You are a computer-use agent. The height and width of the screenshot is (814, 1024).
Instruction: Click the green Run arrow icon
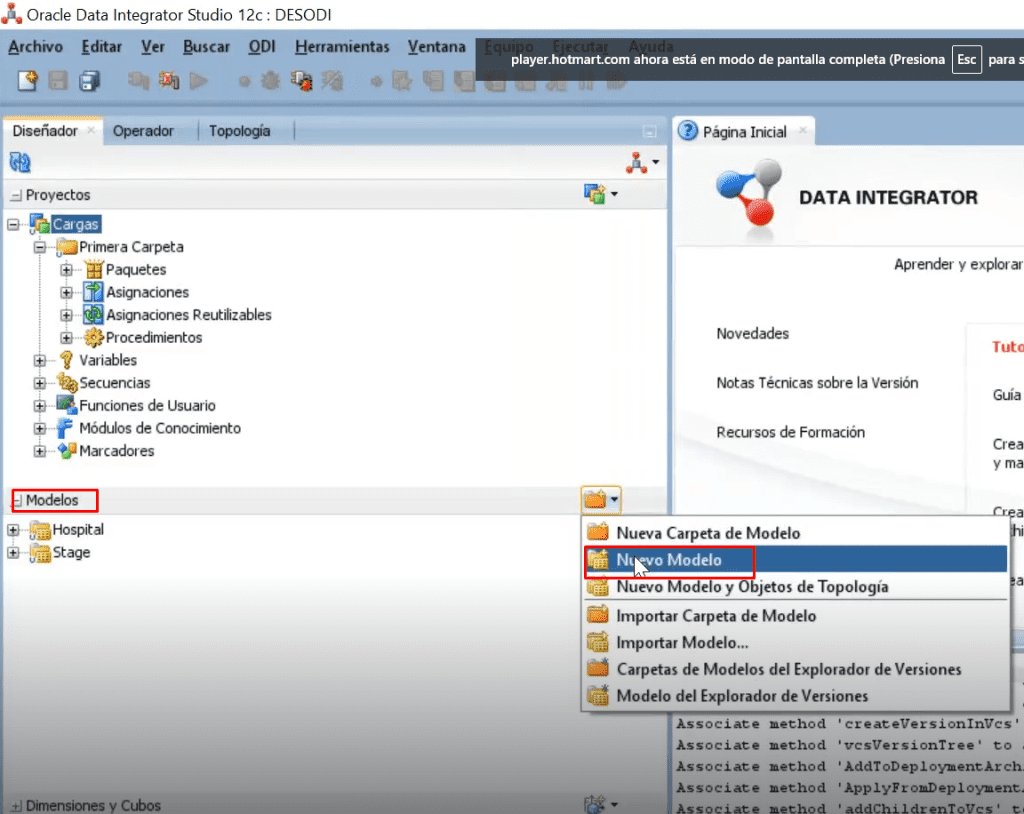199,81
